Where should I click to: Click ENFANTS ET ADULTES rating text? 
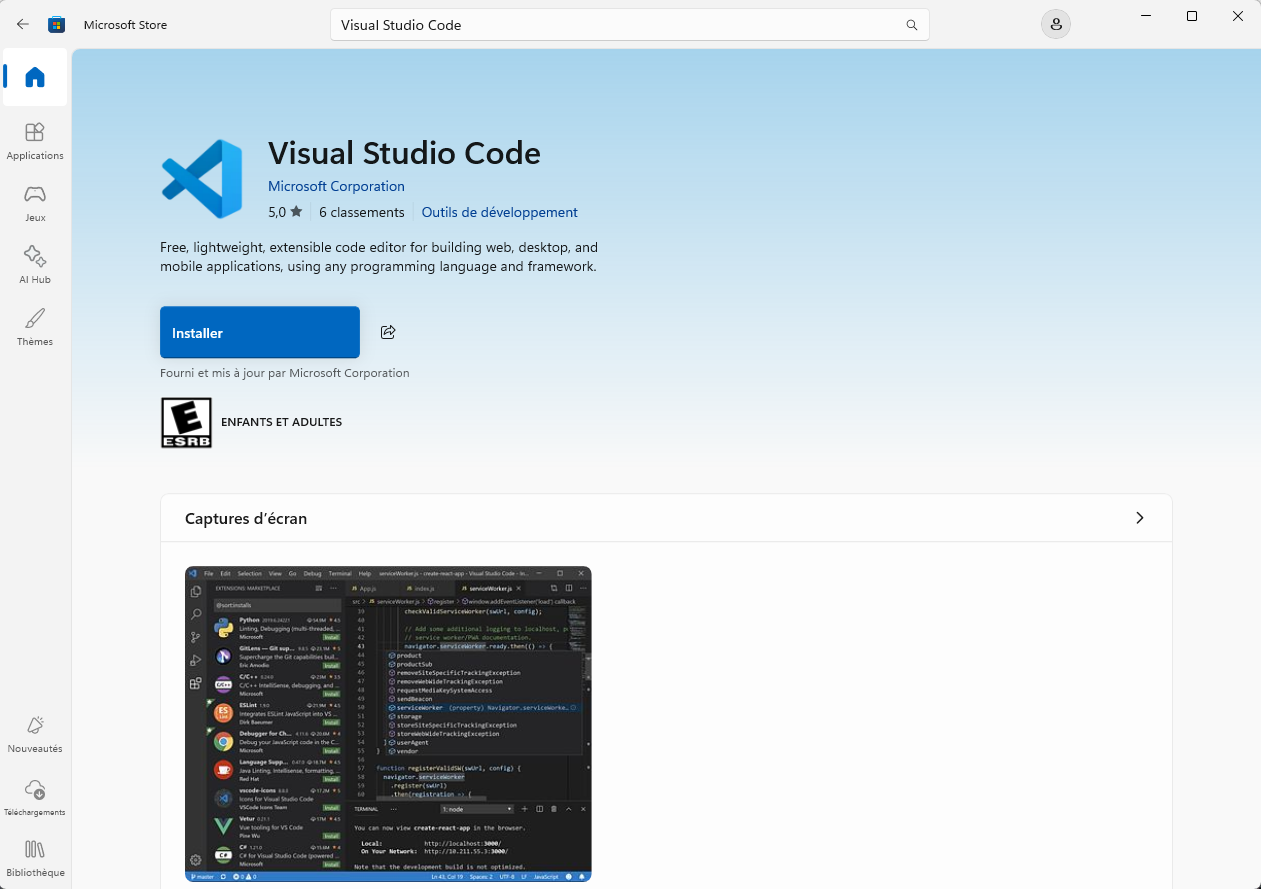coord(281,422)
